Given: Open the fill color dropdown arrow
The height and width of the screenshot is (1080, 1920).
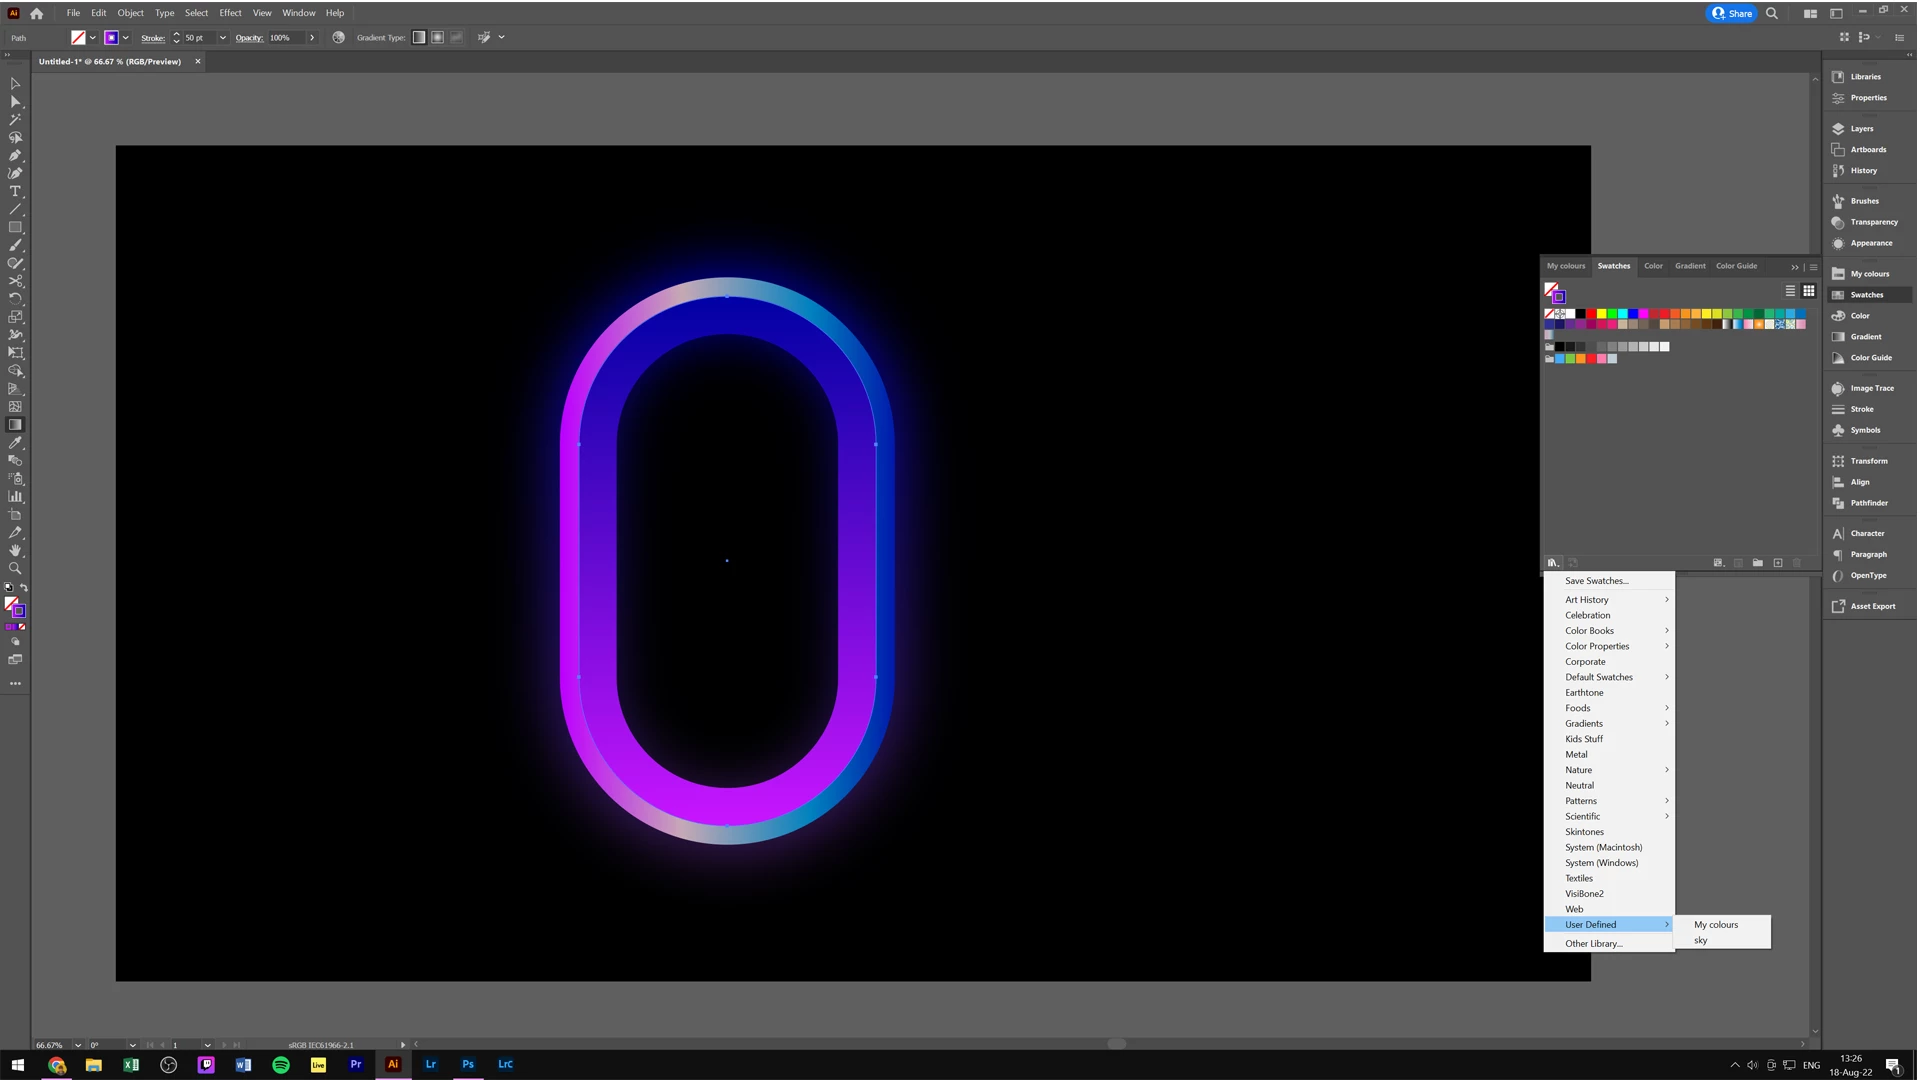Looking at the screenshot, I should [93, 37].
